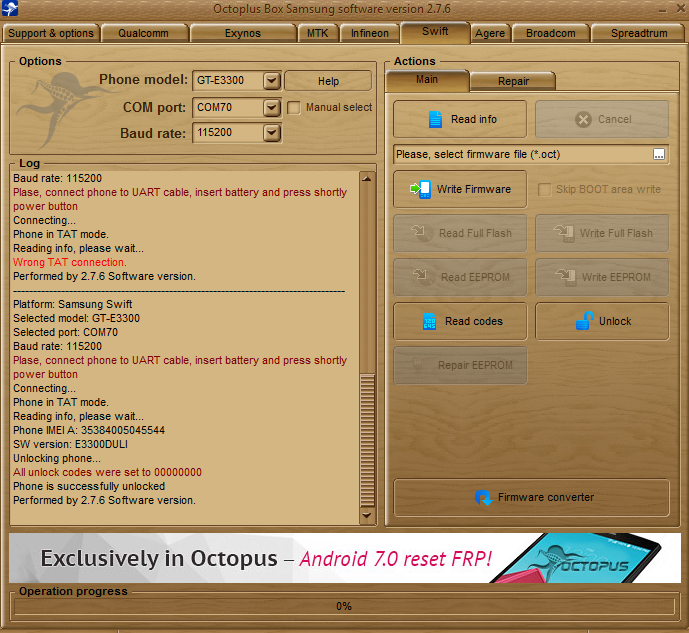Select the MTK tab
Viewport: 689px width, 633px height.
(x=318, y=33)
